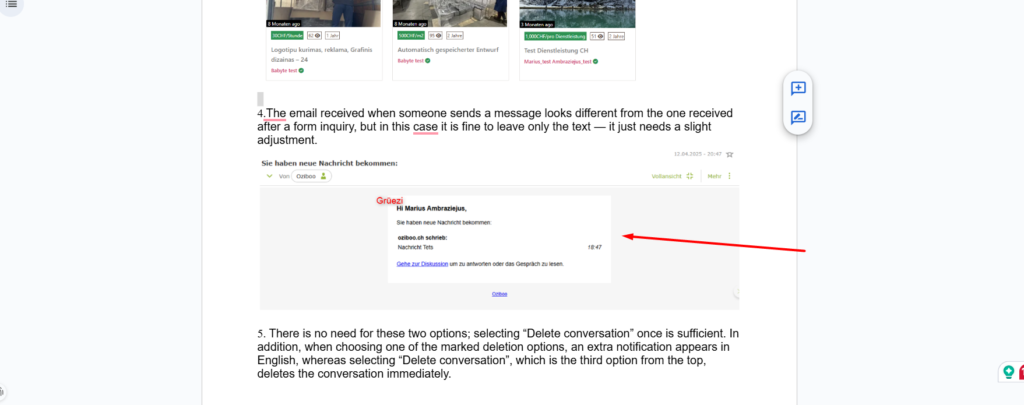This screenshot has width=1024, height=405.
Task: Place cursor in paragraph 5 text
Action: pos(498,353)
